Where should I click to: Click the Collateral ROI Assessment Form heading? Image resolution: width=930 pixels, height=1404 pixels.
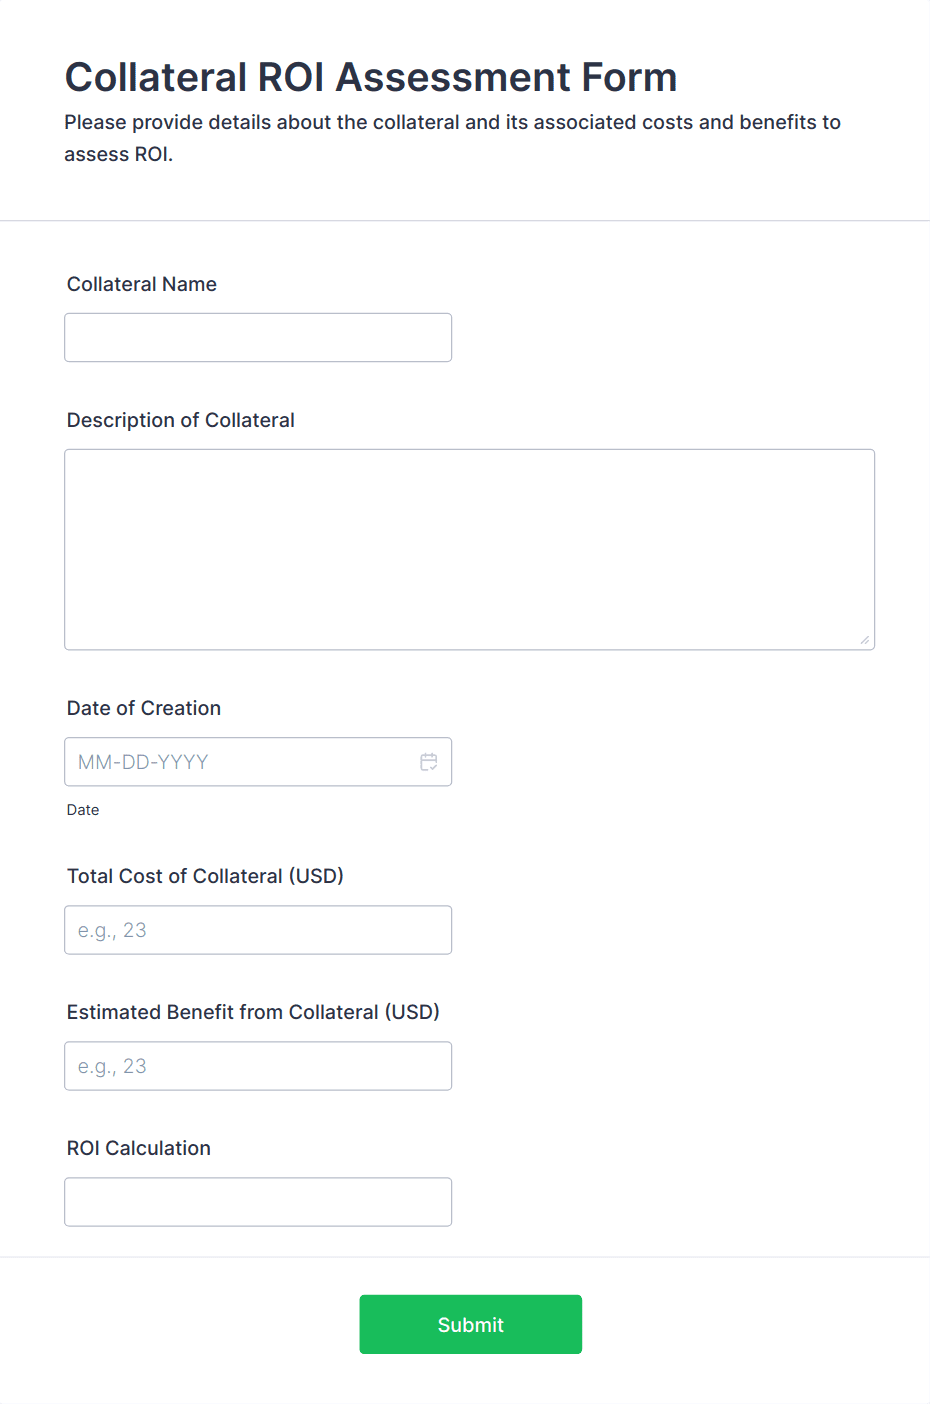tap(371, 77)
